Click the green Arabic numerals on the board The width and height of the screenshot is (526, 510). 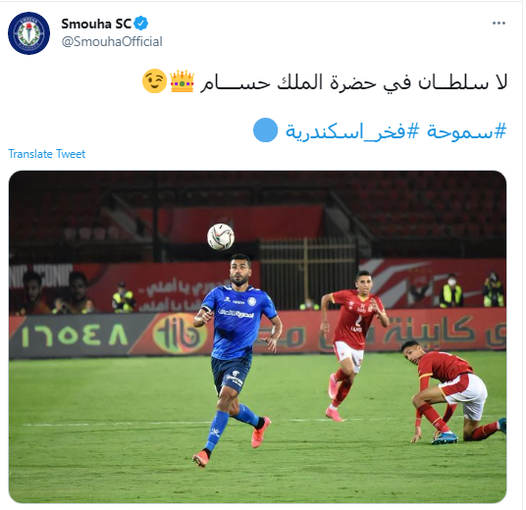click(74, 335)
